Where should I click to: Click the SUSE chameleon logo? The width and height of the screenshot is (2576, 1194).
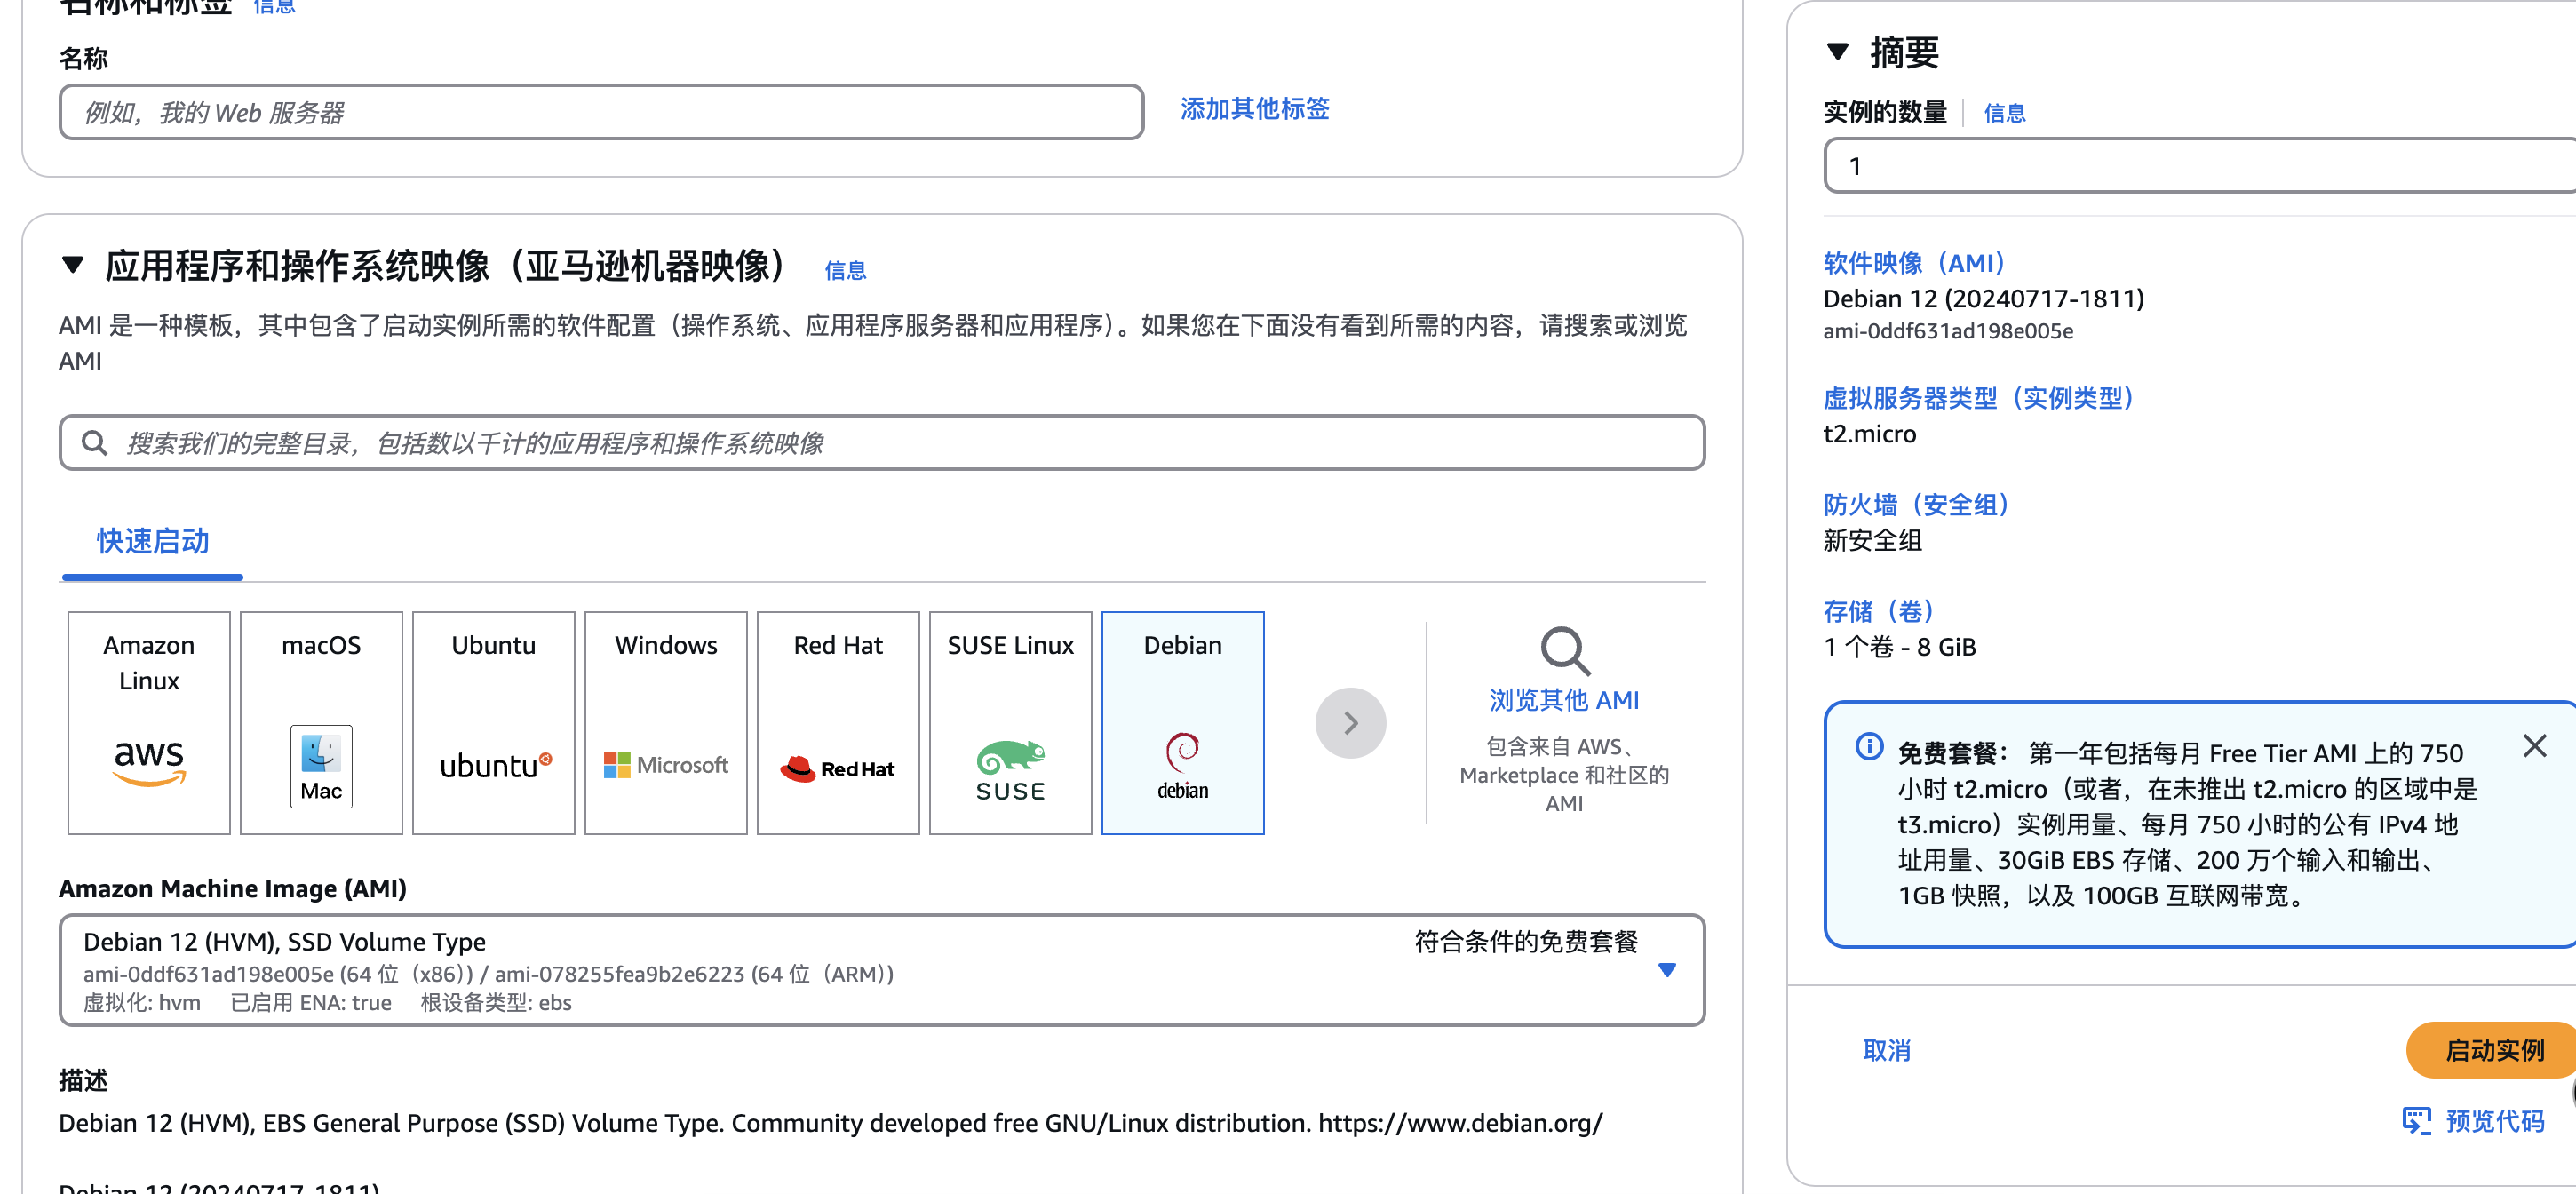point(1010,770)
